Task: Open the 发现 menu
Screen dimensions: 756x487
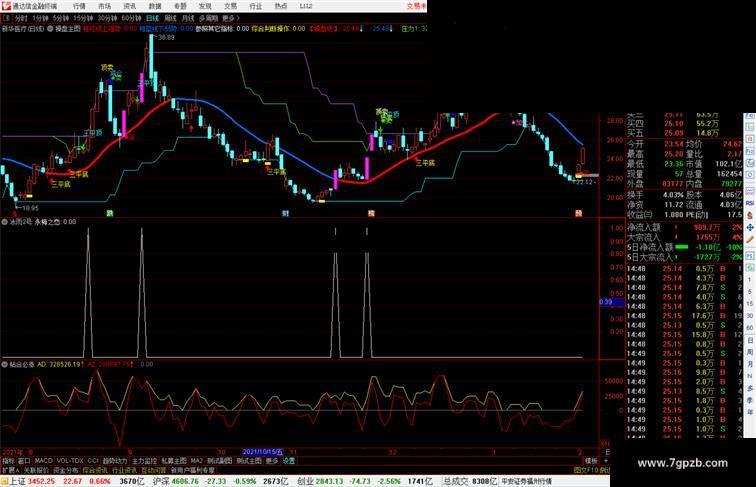Action: coord(205,6)
